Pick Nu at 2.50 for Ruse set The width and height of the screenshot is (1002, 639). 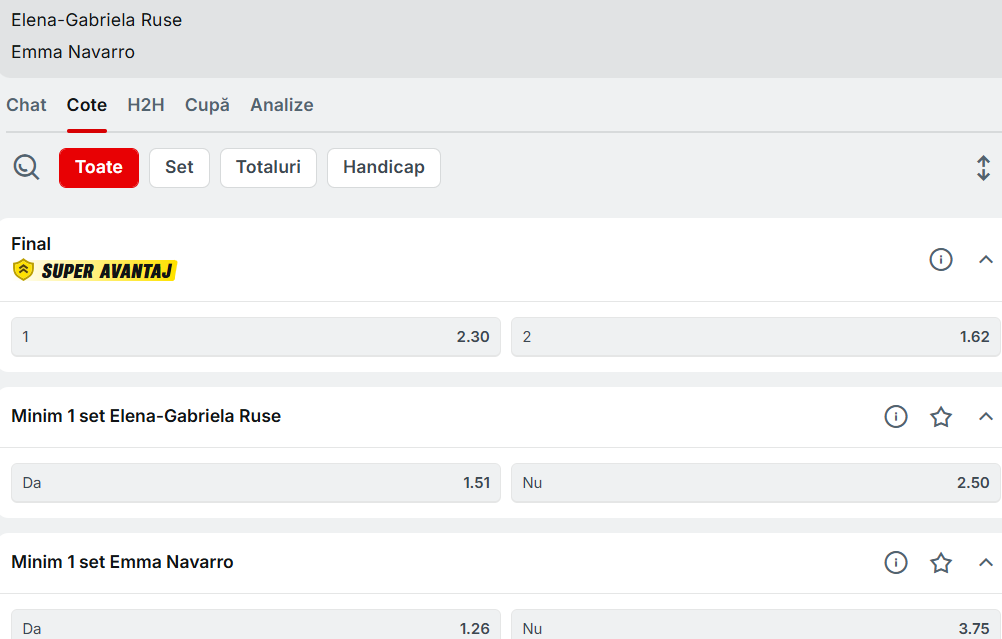[755, 483]
